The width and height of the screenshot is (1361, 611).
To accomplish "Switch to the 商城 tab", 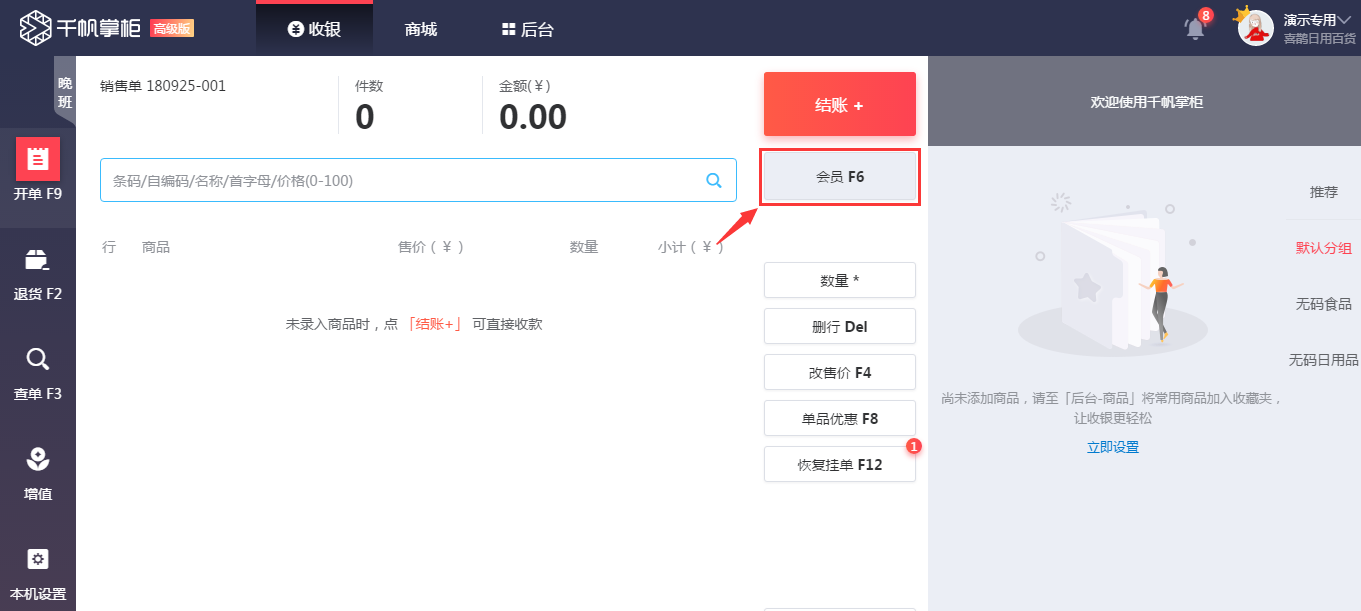I will tap(419, 28).
